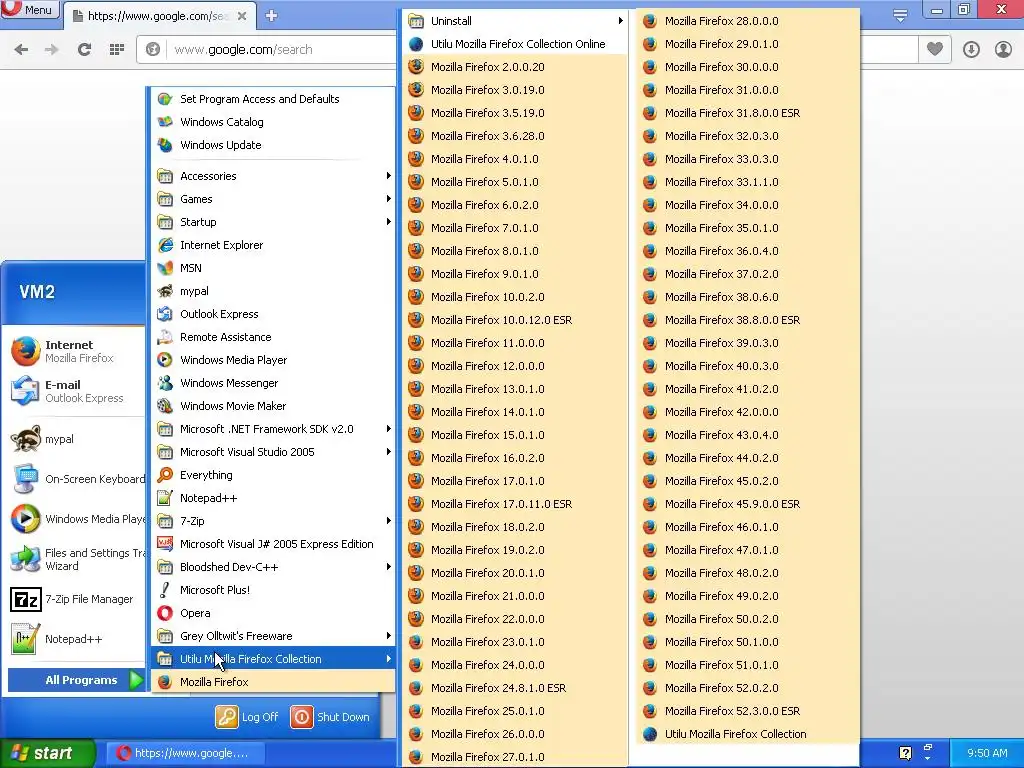
Task: Launch Everything search program
Action: (273, 475)
